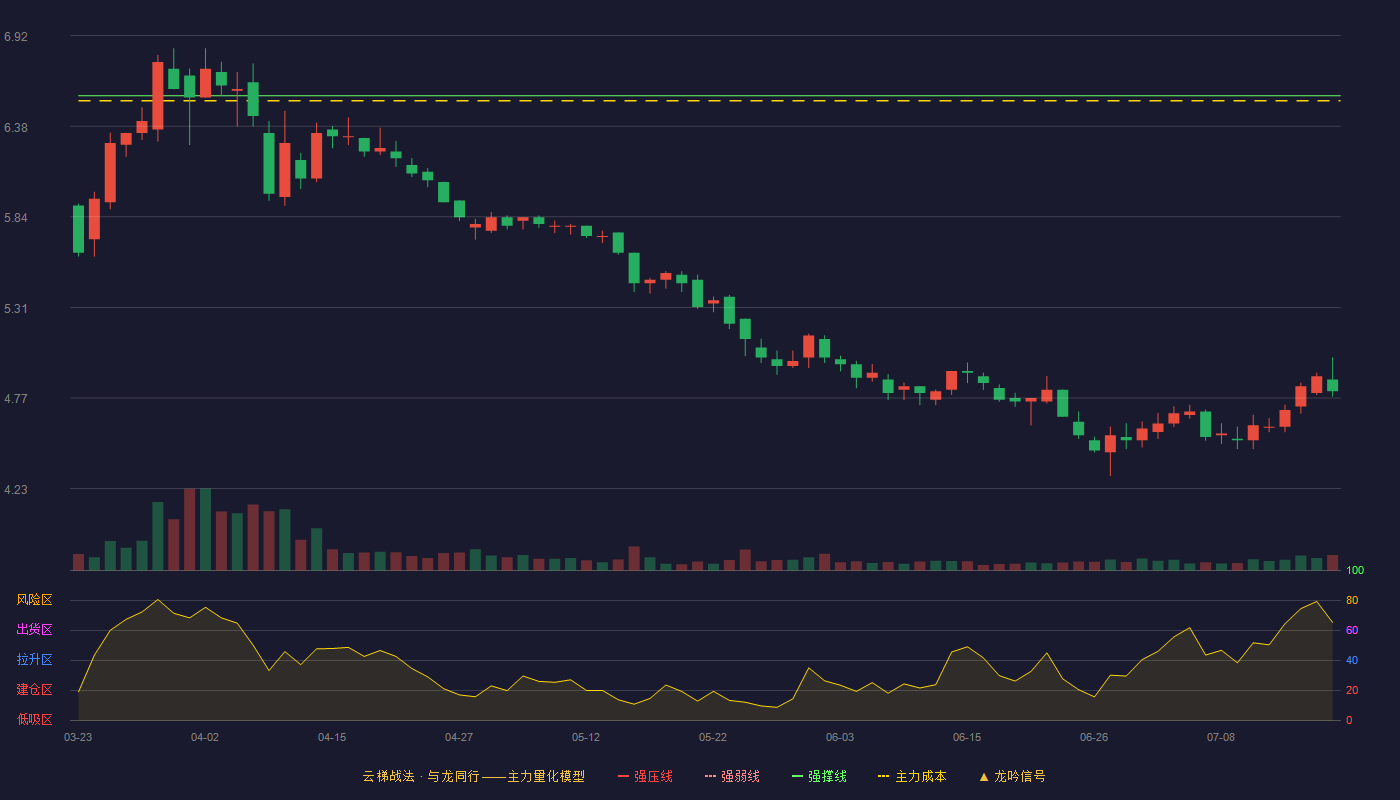Click the 04-27 date label
The height and width of the screenshot is (800, 1400).
click(459, 737)
